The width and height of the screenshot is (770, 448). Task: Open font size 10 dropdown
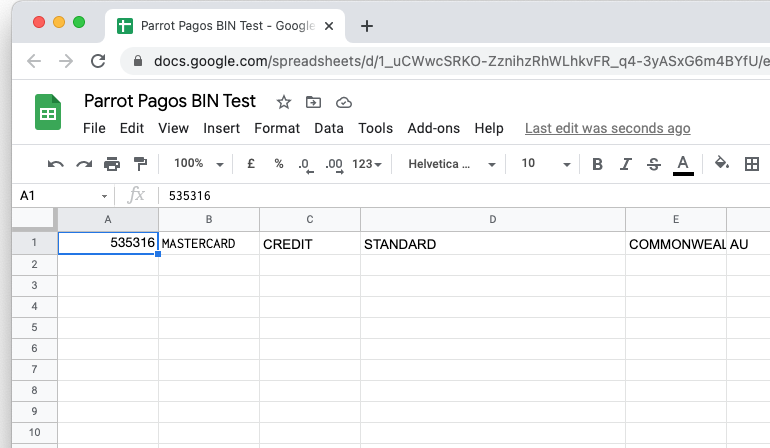(546, 164)
